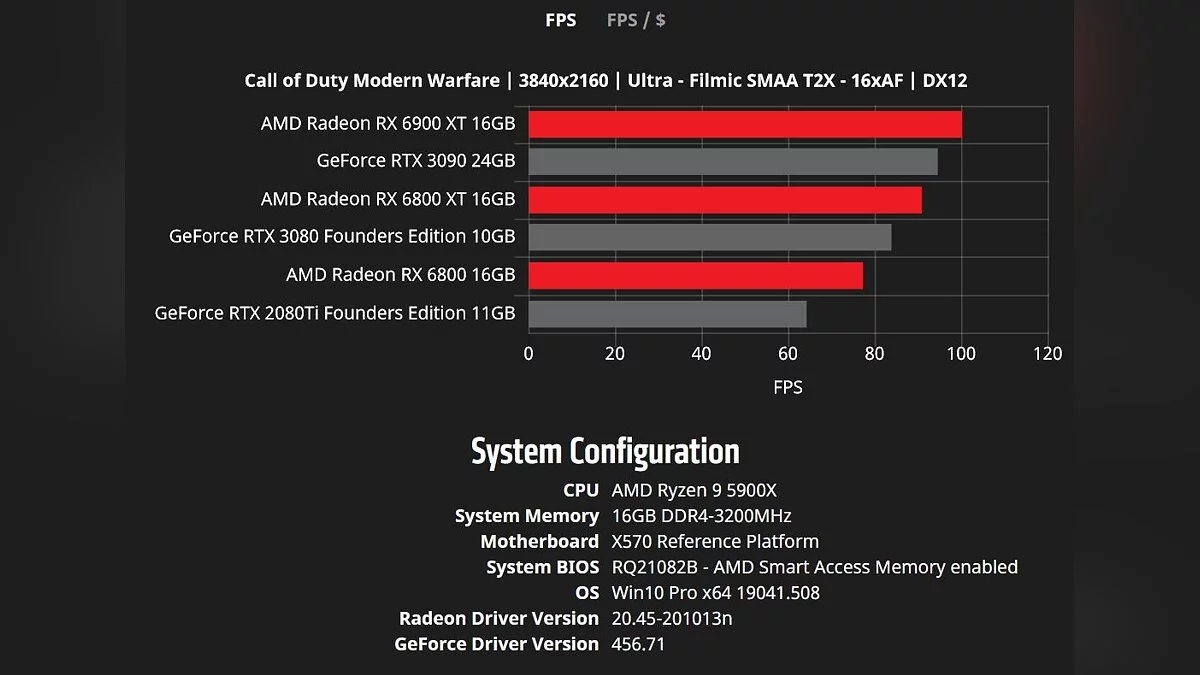Click the X570 Reference Platform text
1200x675 pixels.
pyautogui.click(x=715, y=541)
